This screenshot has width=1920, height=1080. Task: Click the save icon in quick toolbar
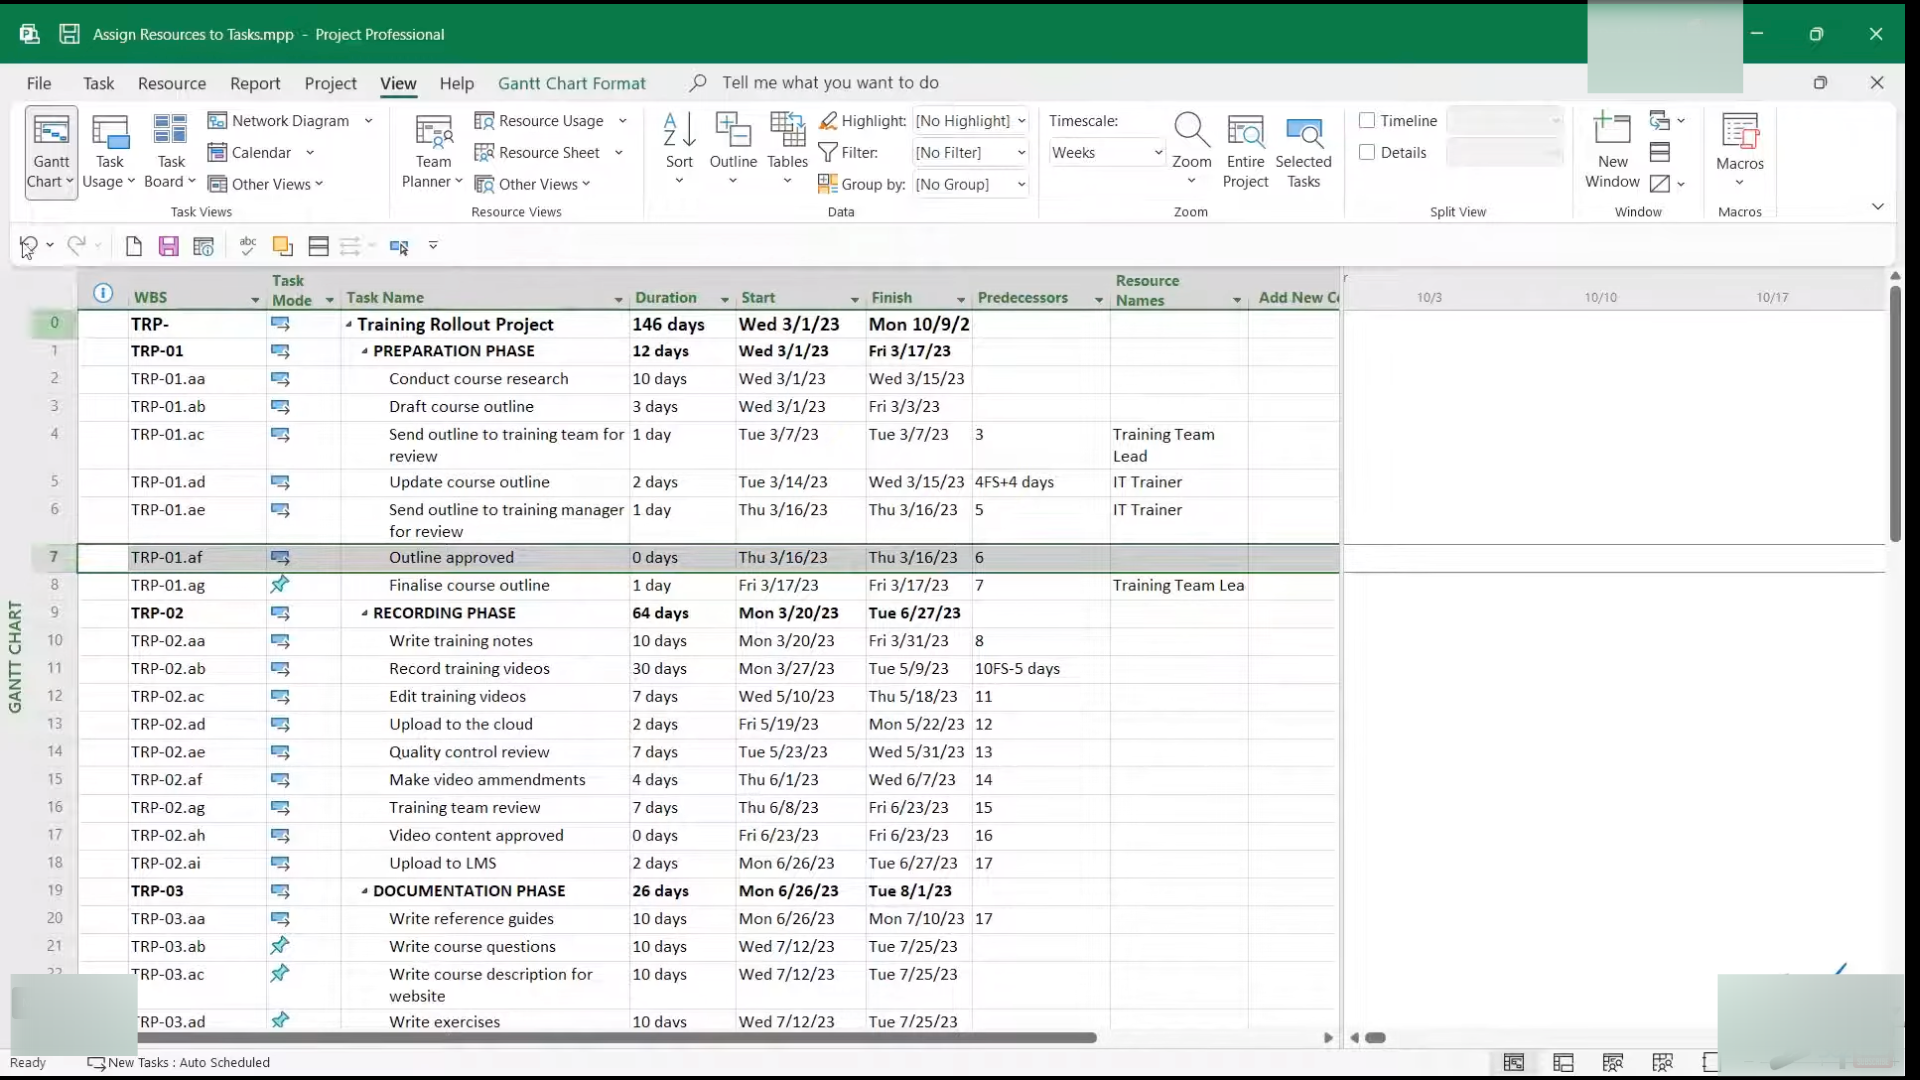pyautogui.click(x=168, y=246)
